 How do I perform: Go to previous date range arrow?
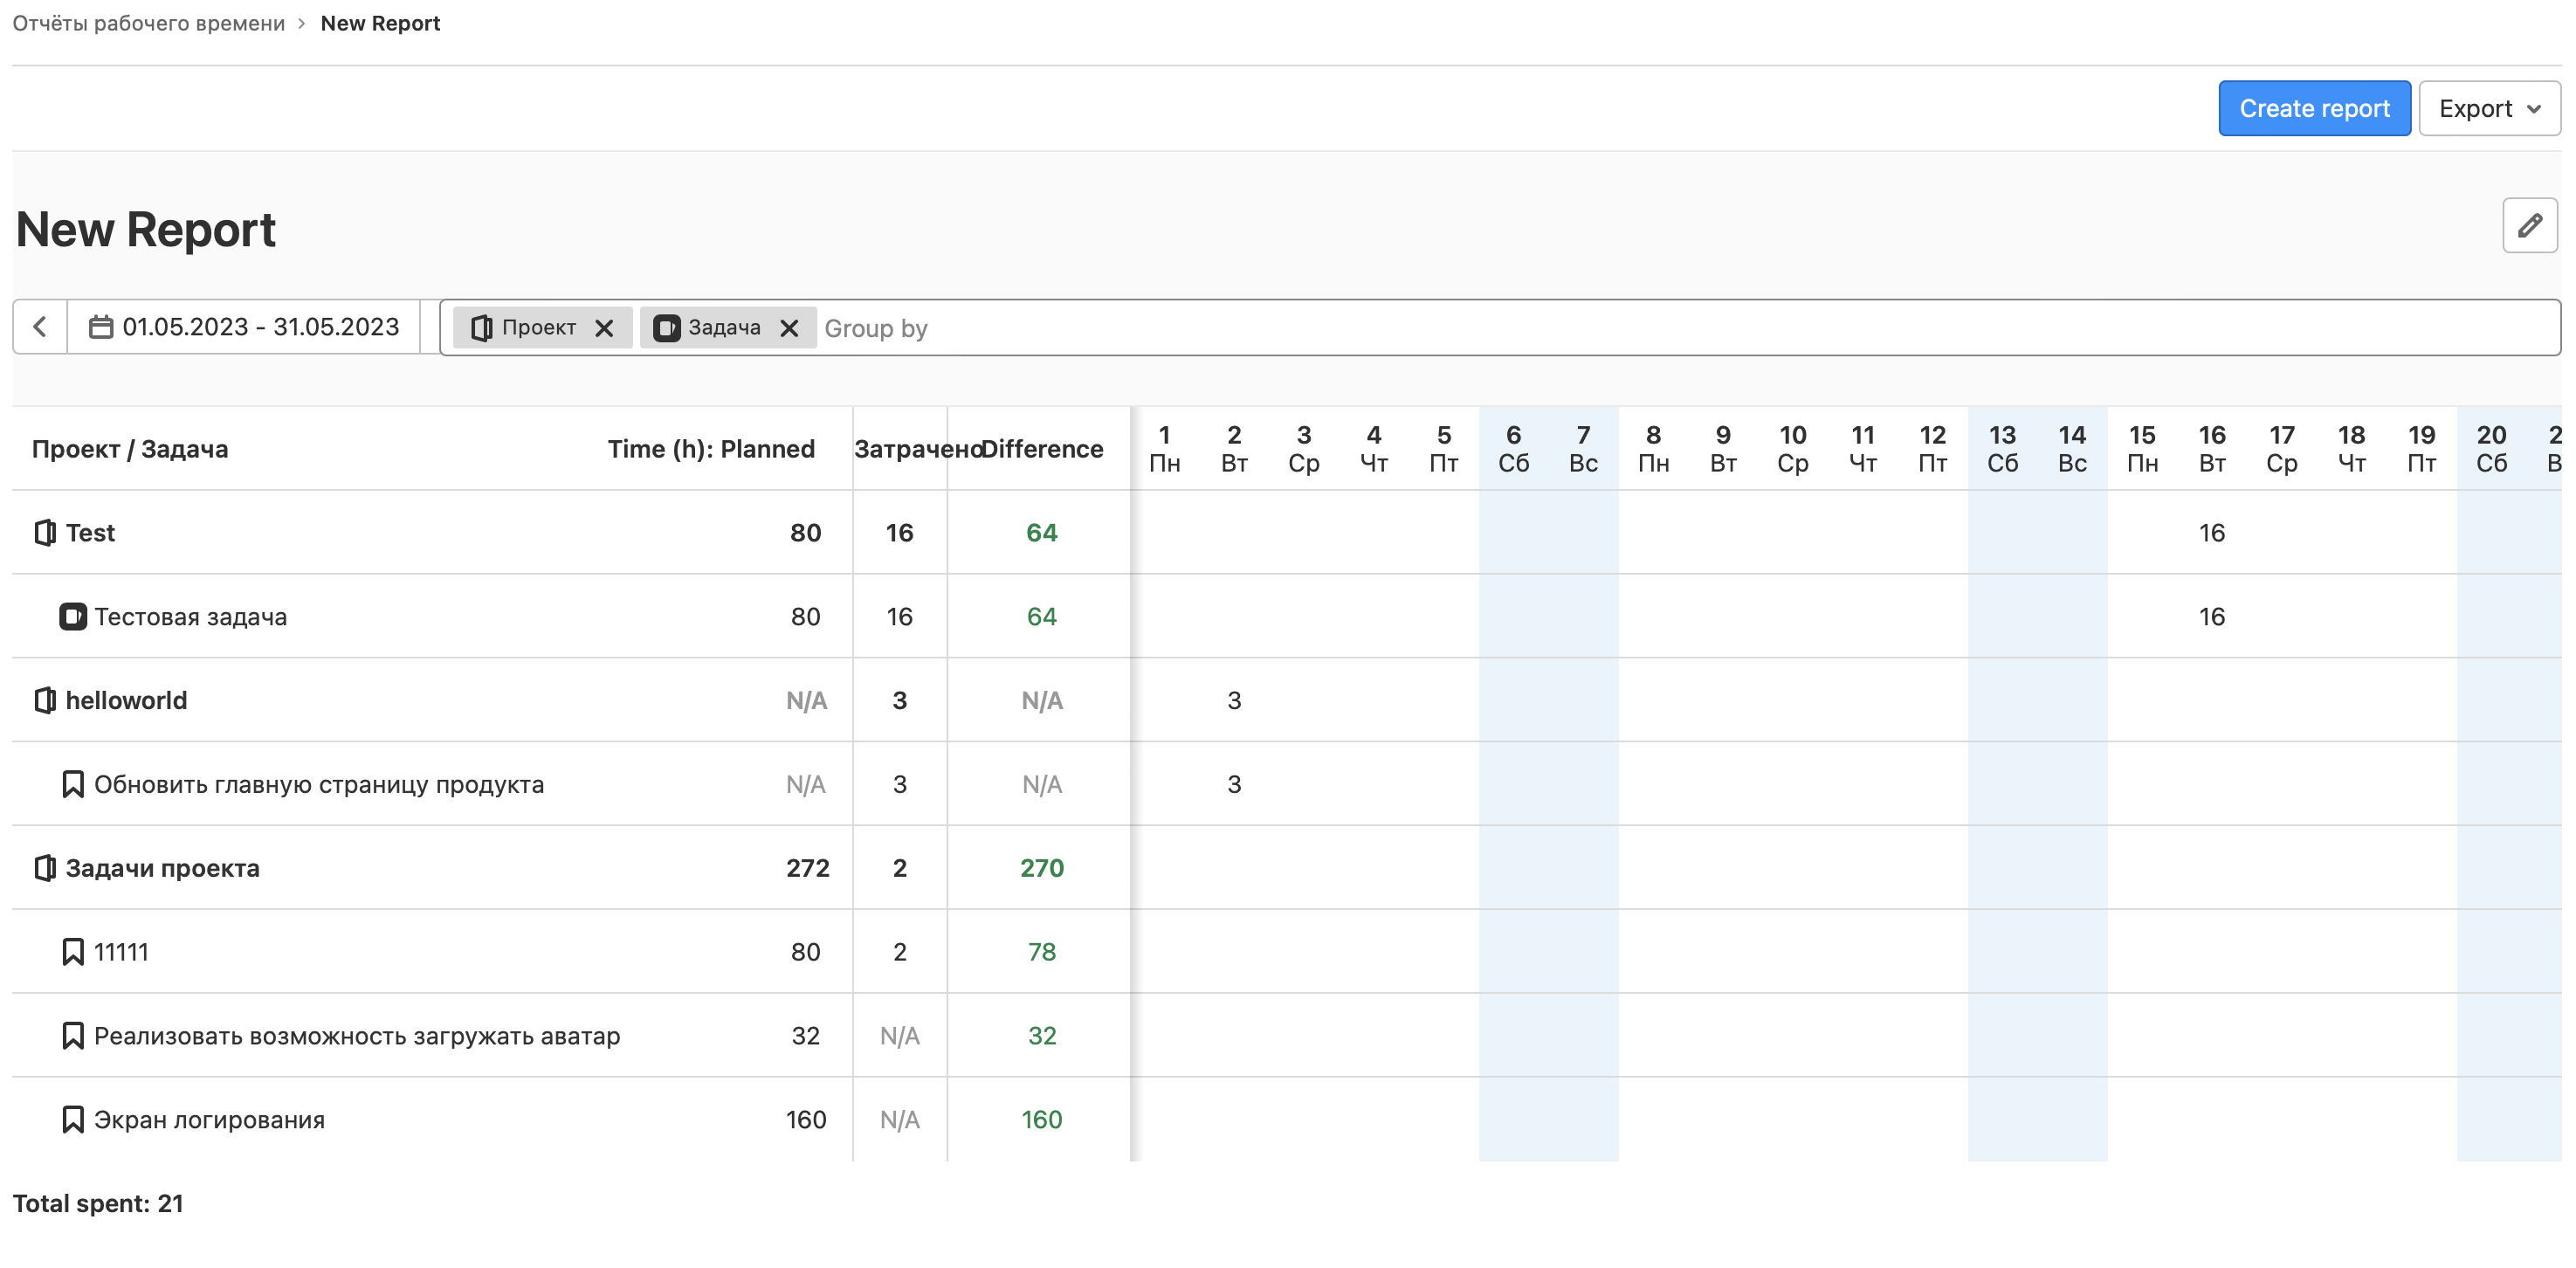[x=40, y=327]
